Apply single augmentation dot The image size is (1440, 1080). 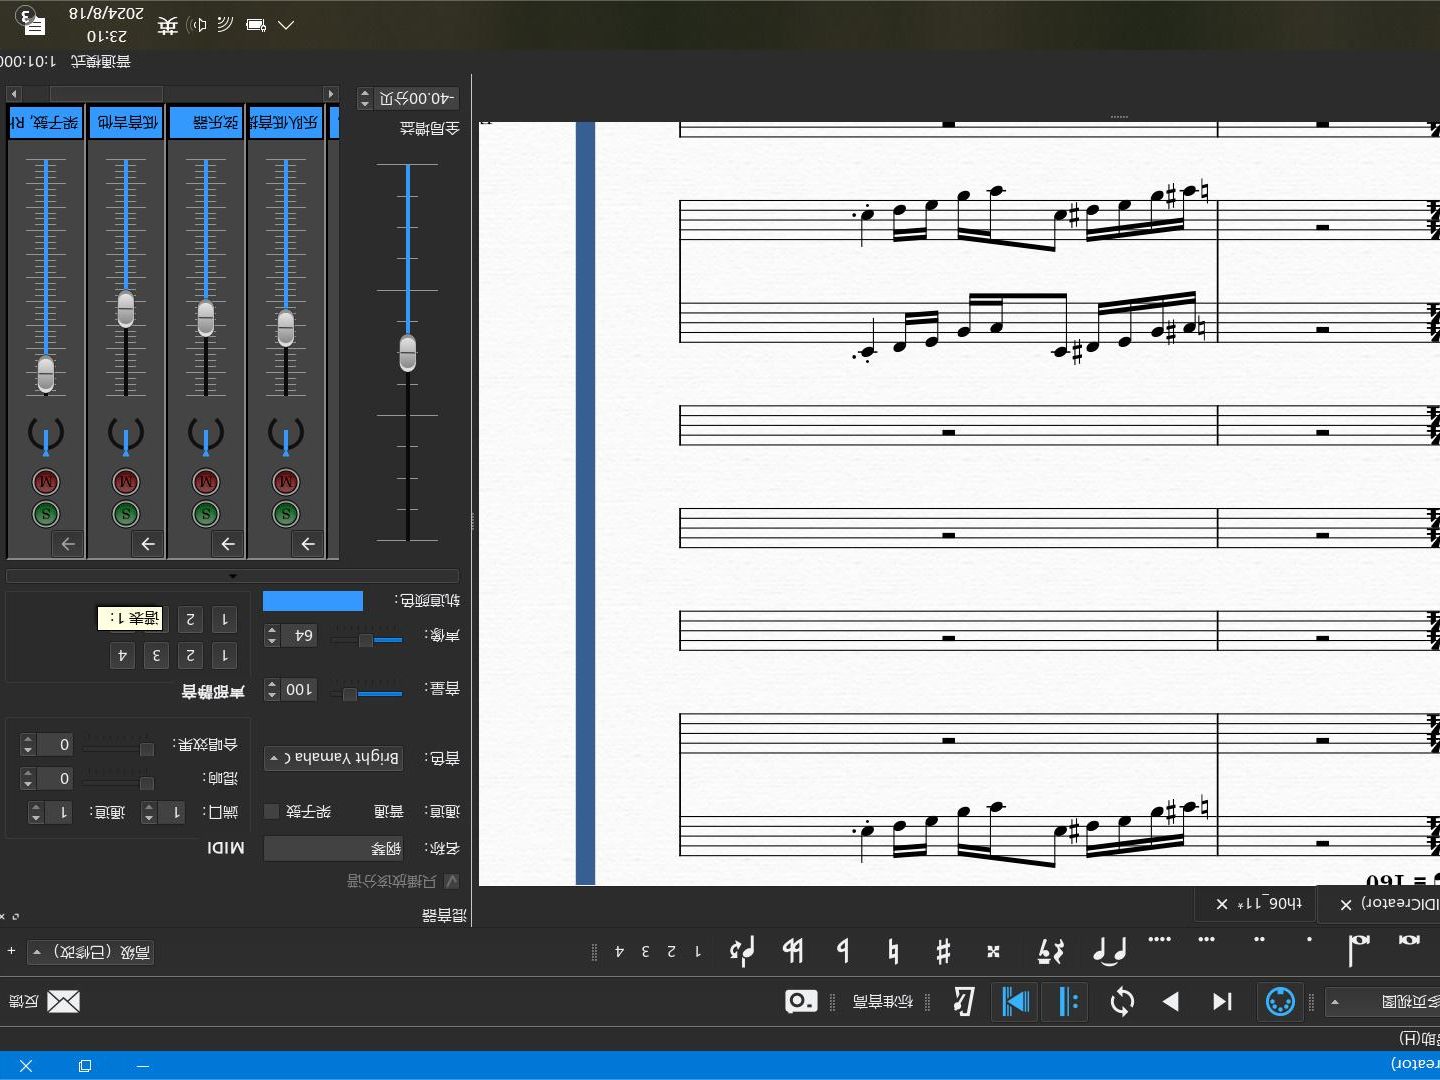click(x=1309, y=940)
